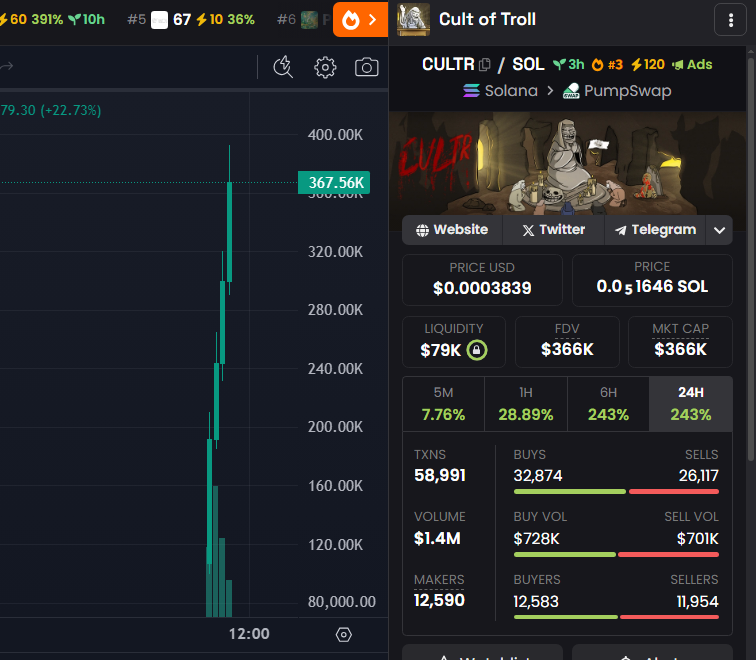Open the chart axis settings hexagon icon
Viewport: 756px width, 660px height.
344,634
